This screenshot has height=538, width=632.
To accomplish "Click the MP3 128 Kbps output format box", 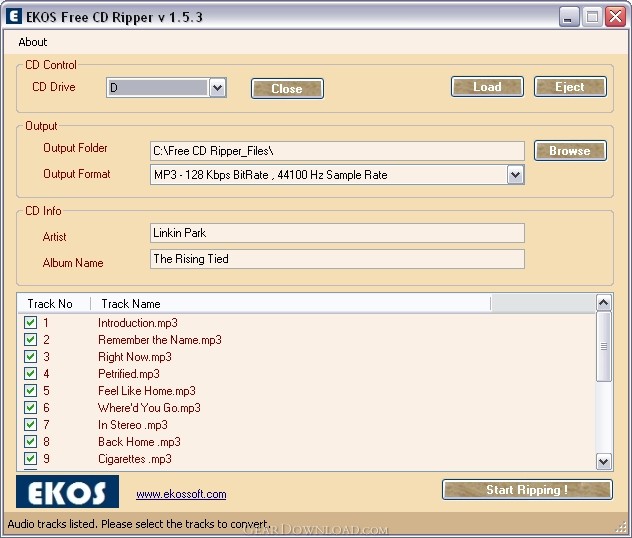I will click(x=337, y=175).
